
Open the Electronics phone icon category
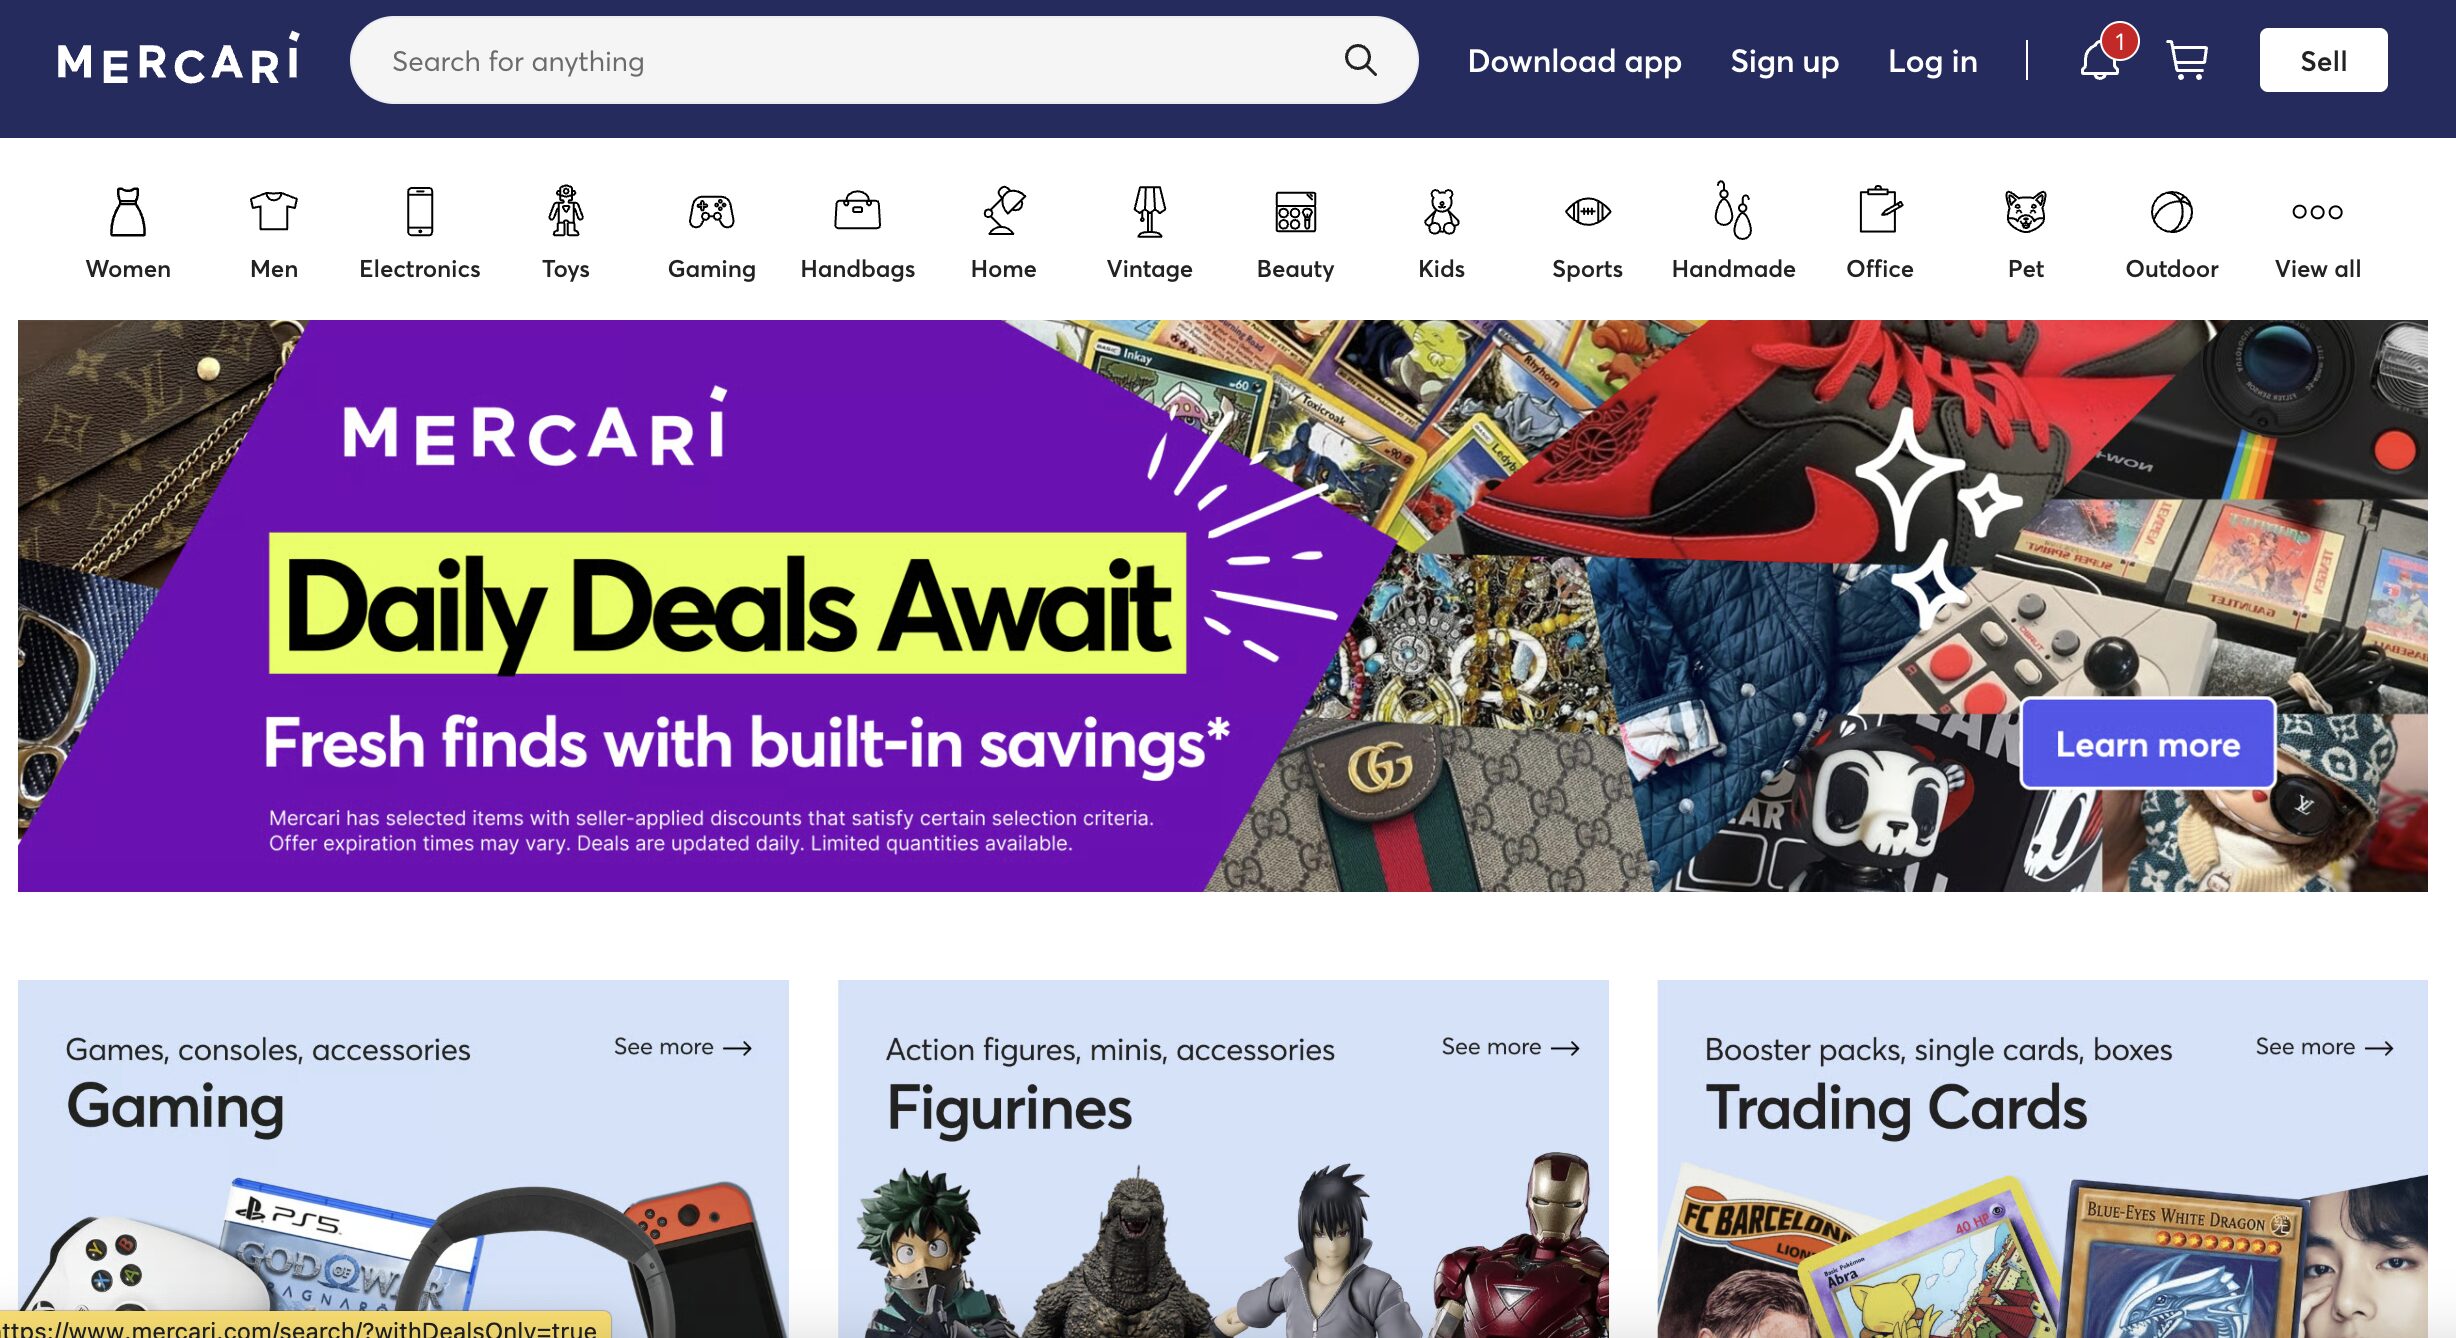[x=420, y=211]
